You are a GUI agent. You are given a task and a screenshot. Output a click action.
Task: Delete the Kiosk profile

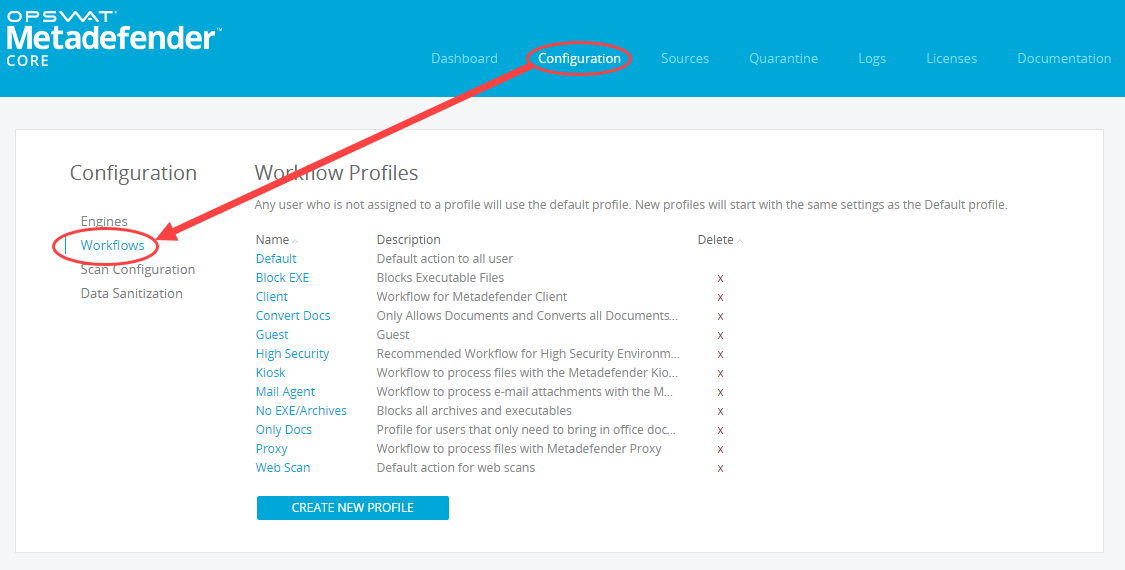point(720,373)
